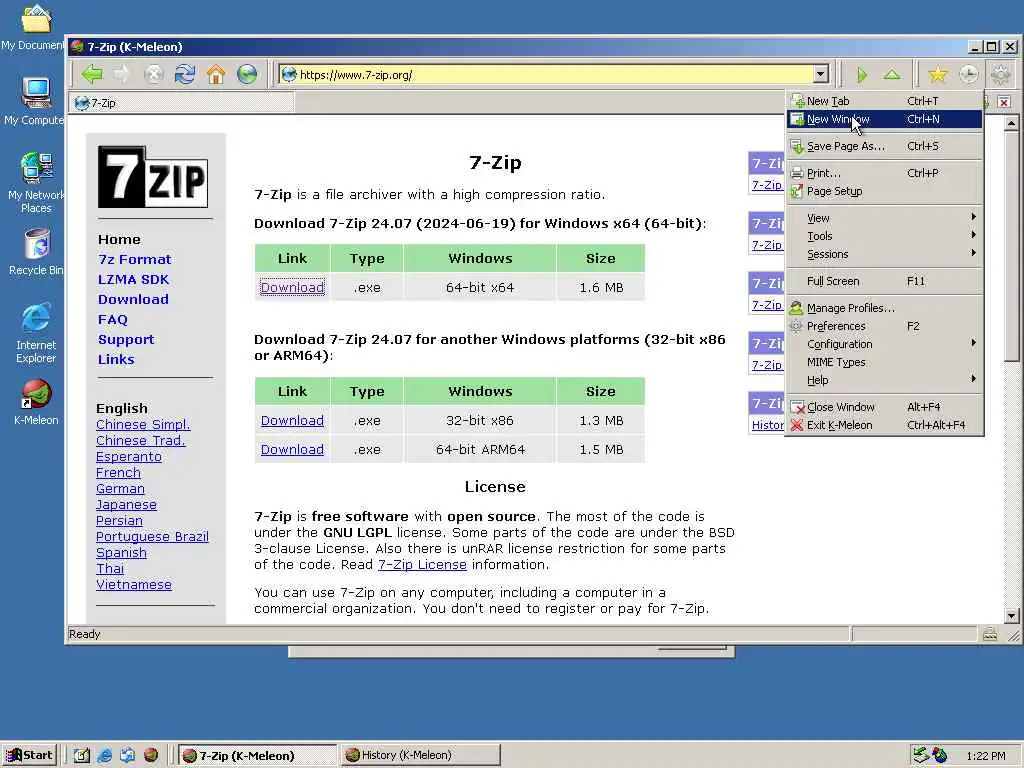Open history with the clock icon

point(969,75)
